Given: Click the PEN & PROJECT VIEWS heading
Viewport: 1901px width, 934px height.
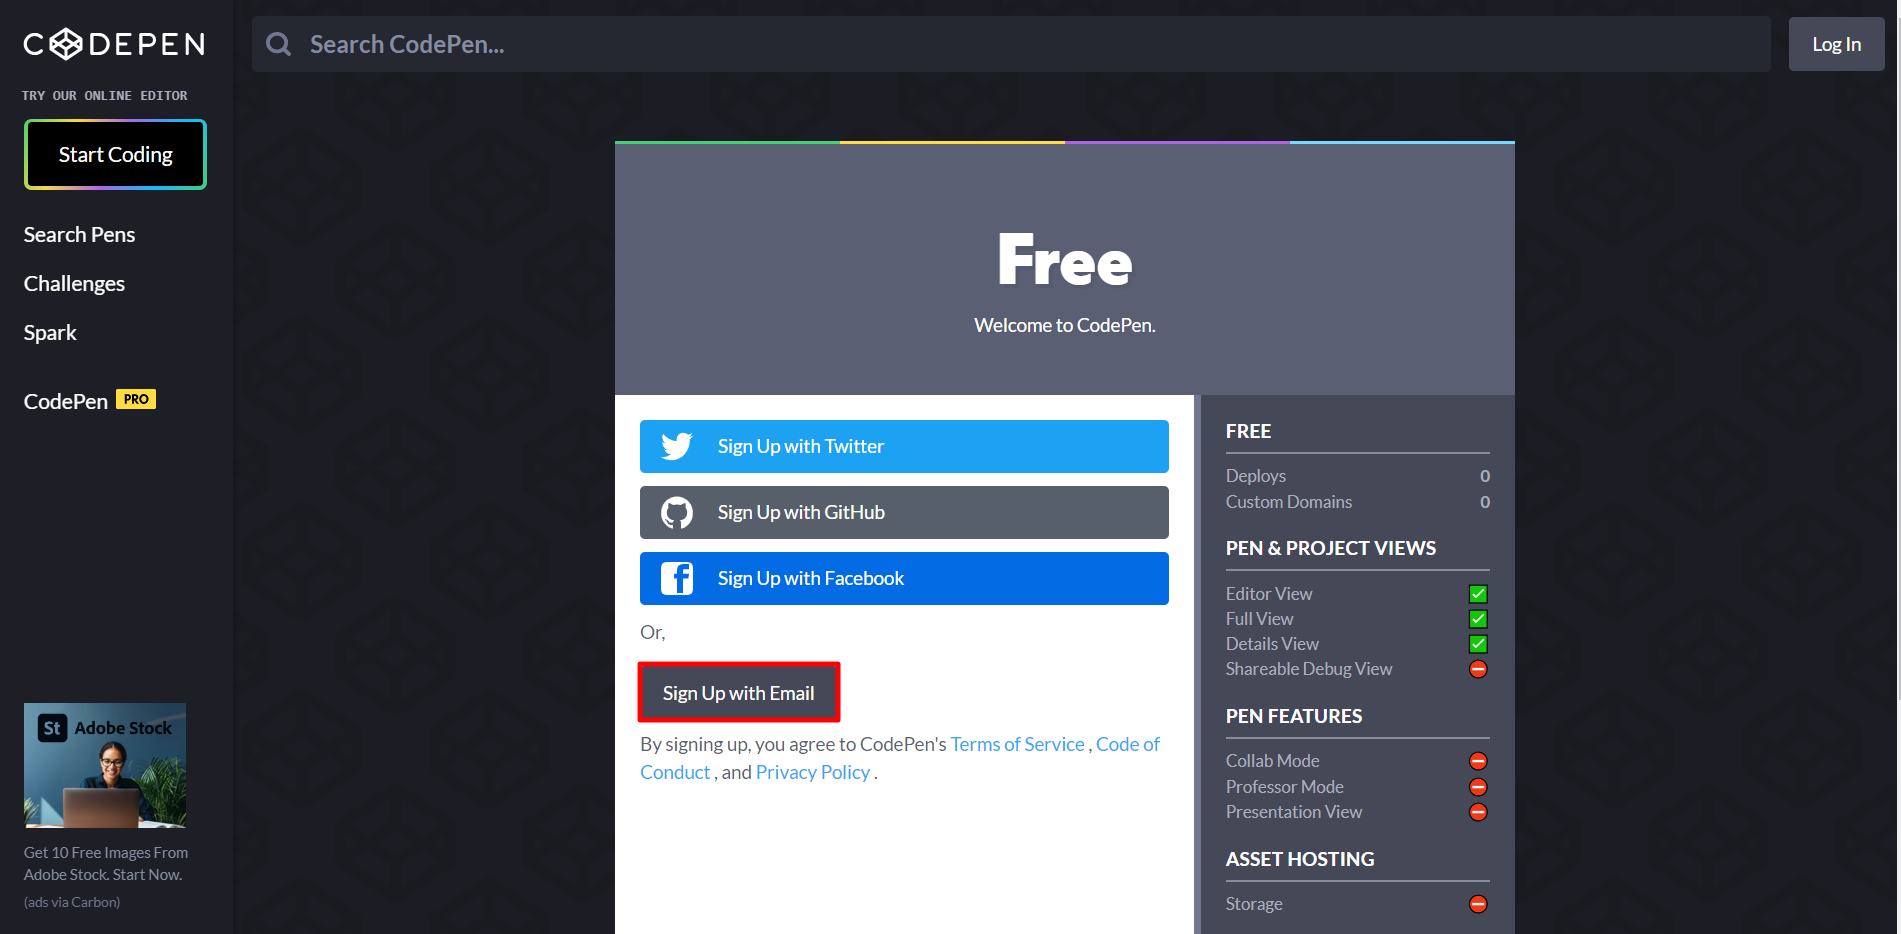Looking at the screenshot, I should [1331, 548].
